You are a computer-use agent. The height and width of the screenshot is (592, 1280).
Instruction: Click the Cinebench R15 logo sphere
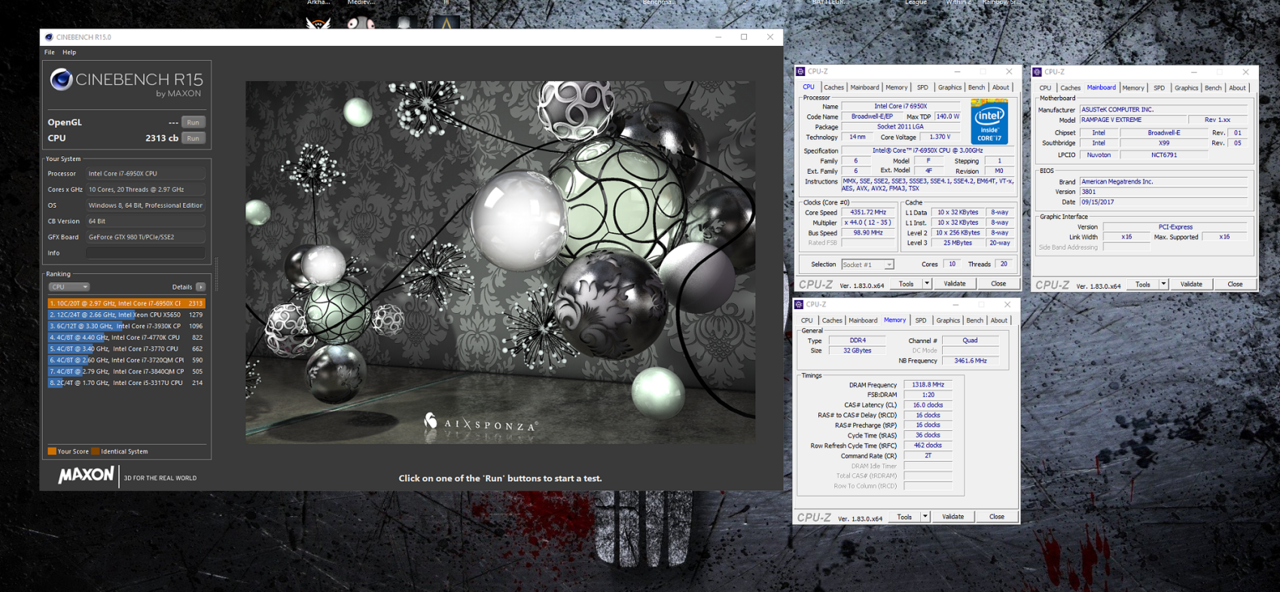61,80
